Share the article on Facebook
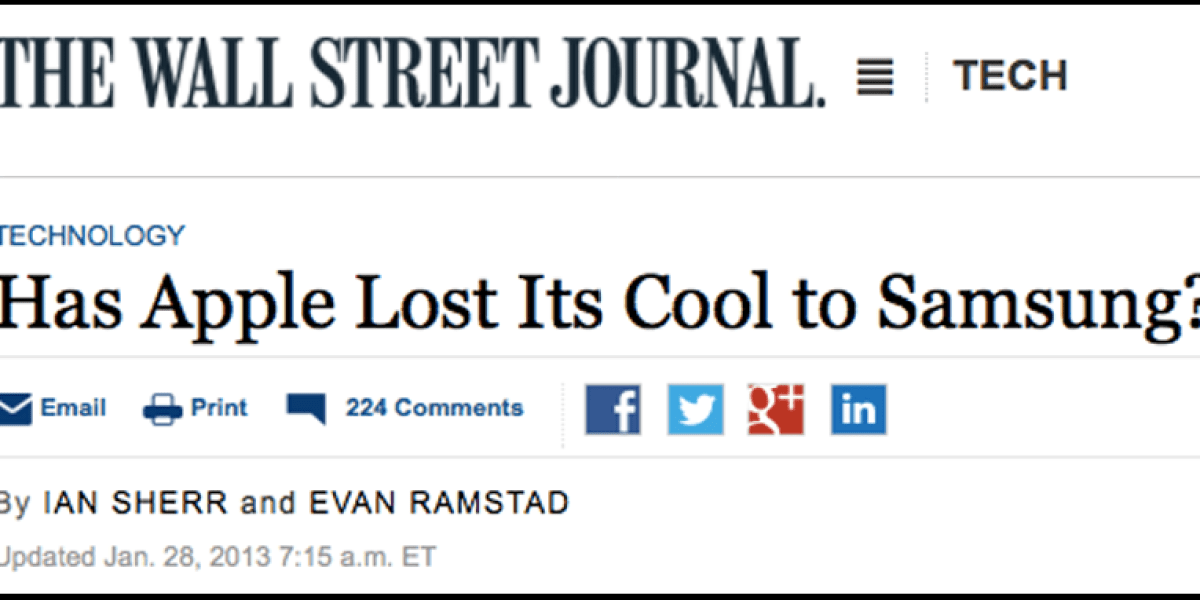The width and height of the screenshot is (1200, 600). coord(613,409)
